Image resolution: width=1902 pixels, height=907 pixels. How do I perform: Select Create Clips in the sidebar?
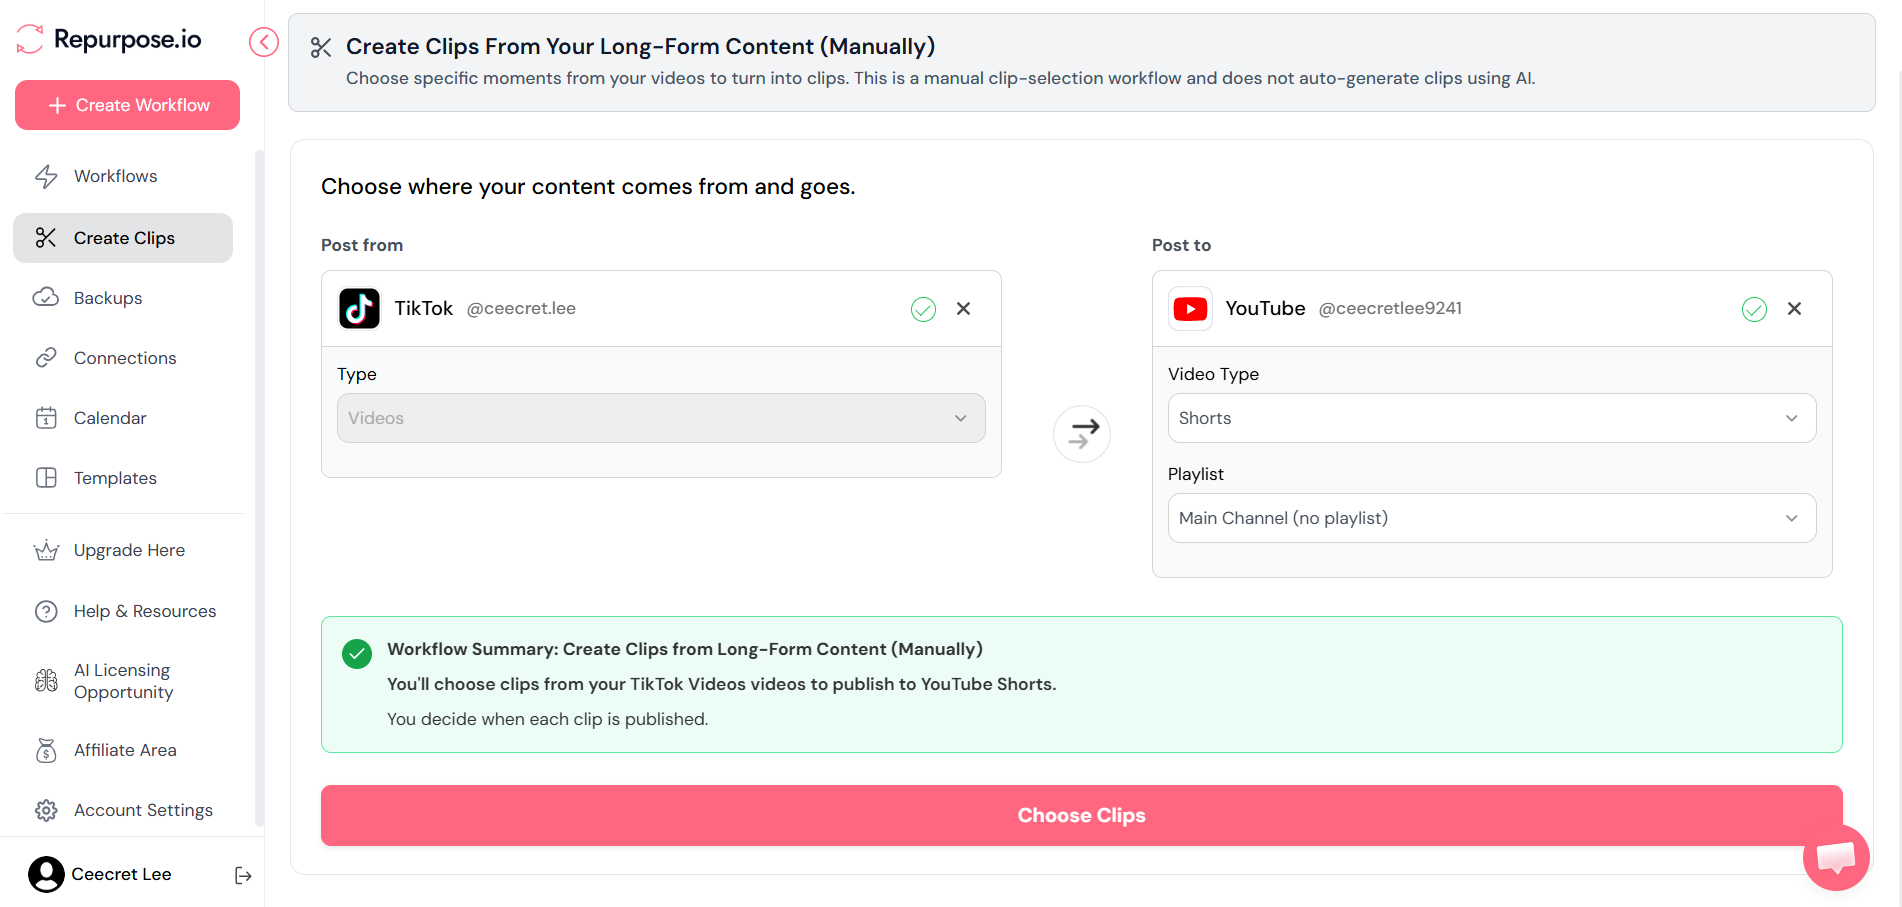point(123,238)
